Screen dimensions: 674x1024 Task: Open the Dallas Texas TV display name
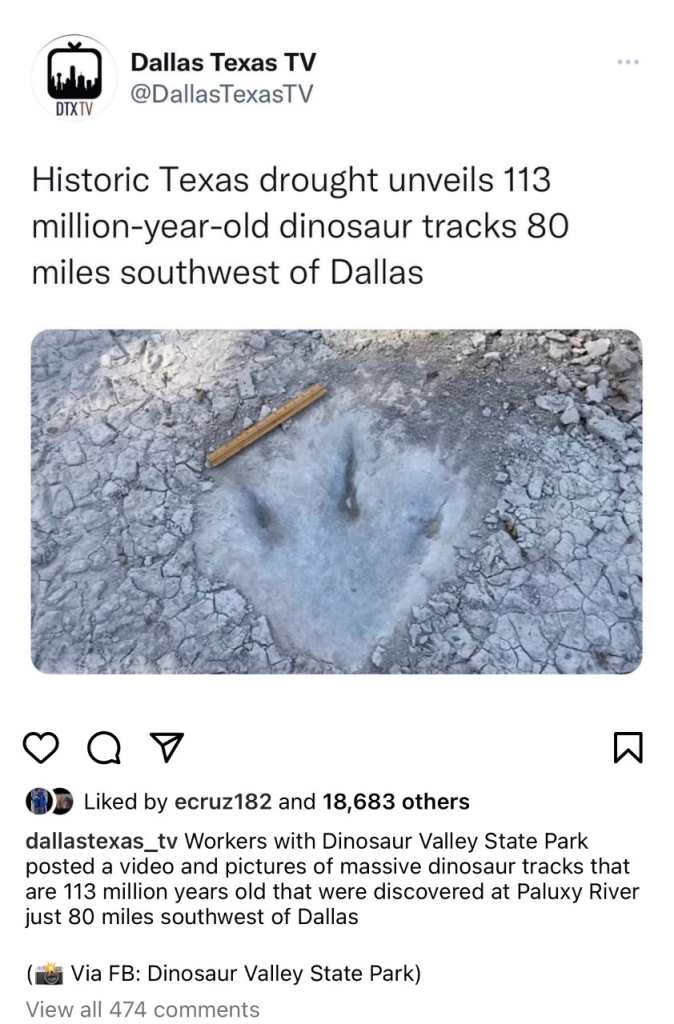click(222, 62)
